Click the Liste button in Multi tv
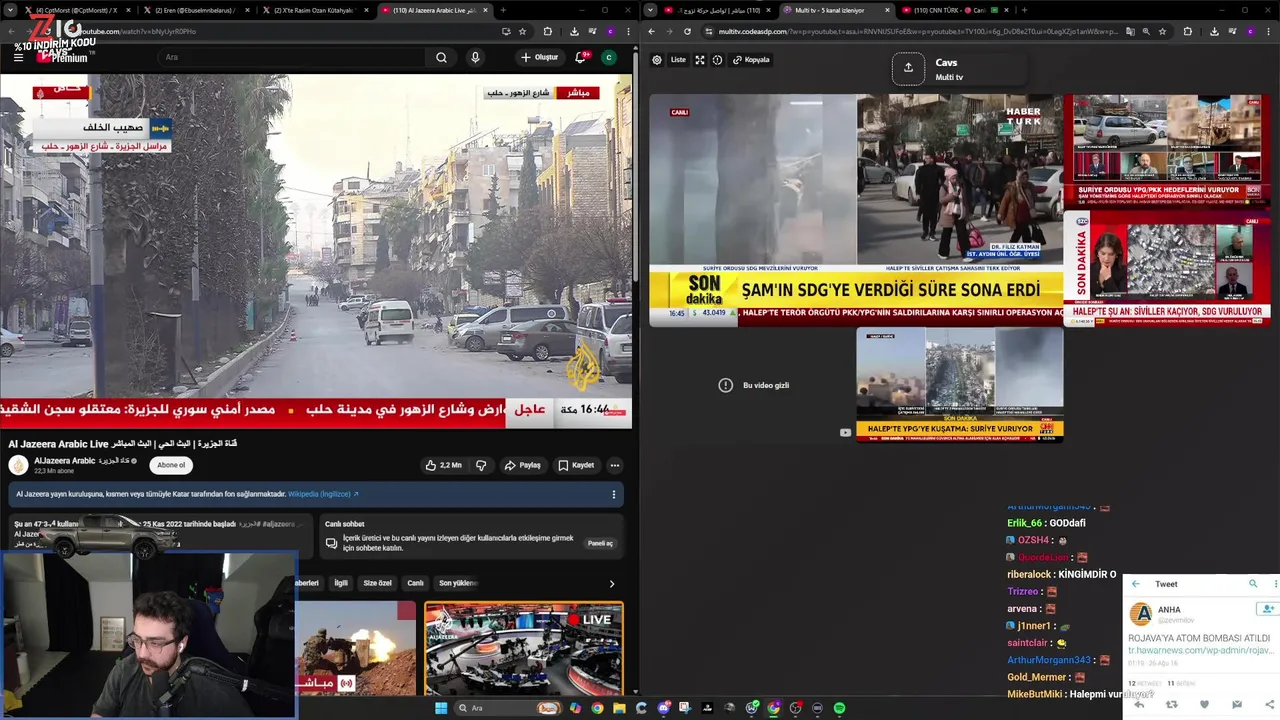Screen dimensions: 1280x720 [x=678, y=60]
